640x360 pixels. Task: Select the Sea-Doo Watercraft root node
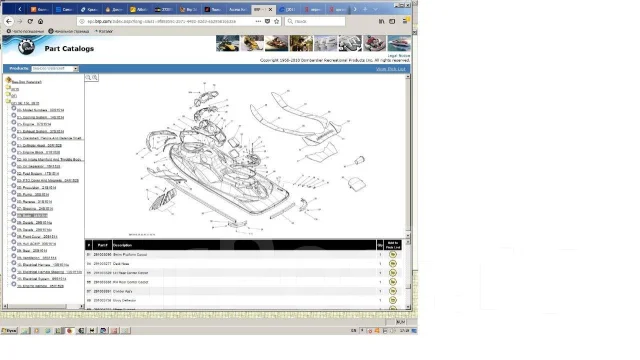pyautogui.click(x=27, y=82)
